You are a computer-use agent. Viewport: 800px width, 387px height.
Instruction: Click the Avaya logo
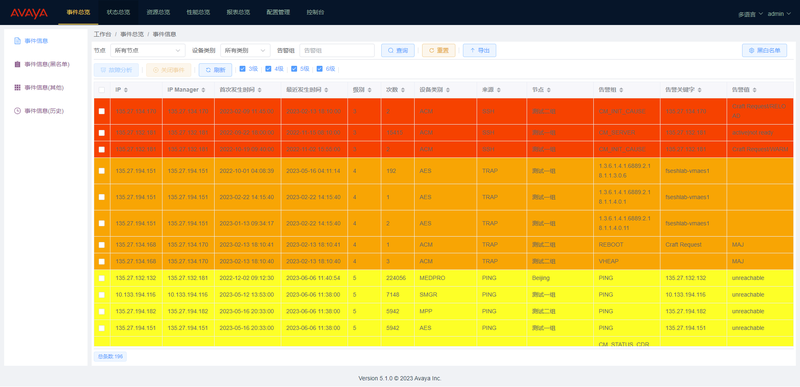[29, 13]
